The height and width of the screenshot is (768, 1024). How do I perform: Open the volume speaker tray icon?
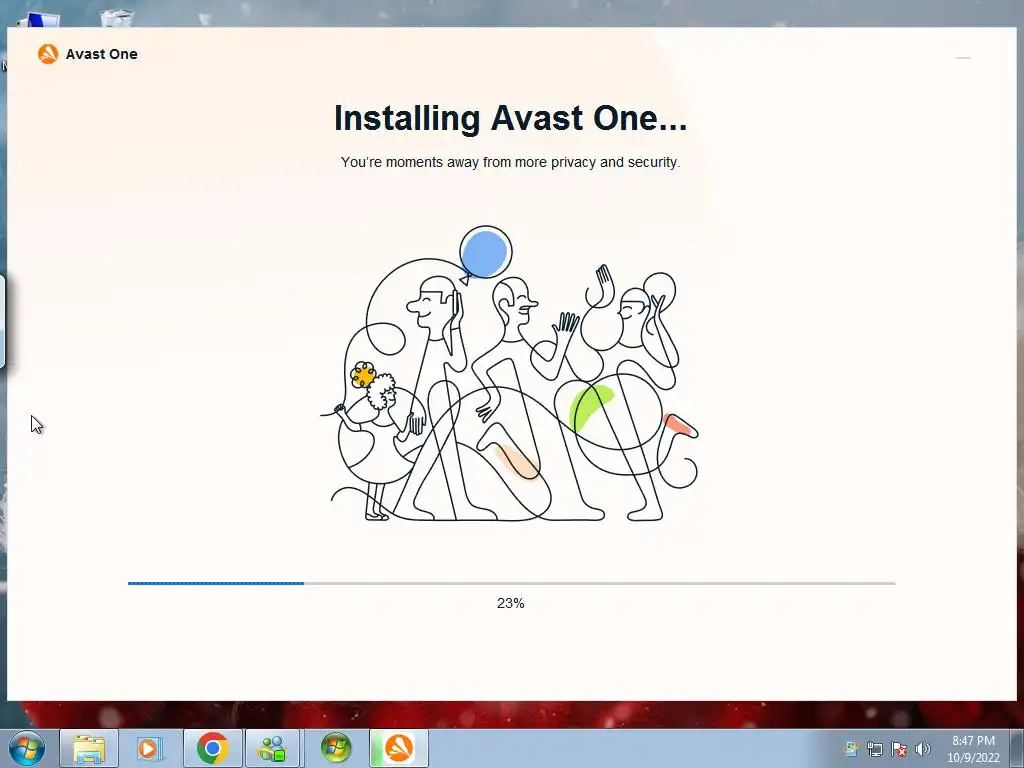[923, 749]
